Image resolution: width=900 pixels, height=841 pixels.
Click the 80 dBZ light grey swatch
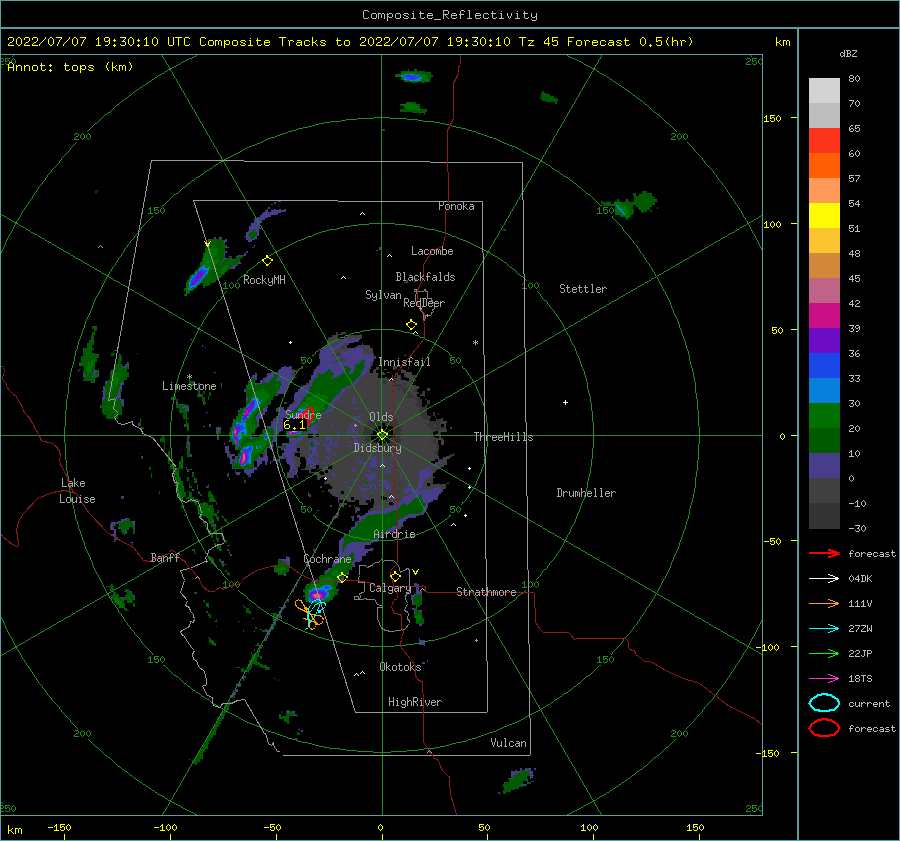coord(824,90)
